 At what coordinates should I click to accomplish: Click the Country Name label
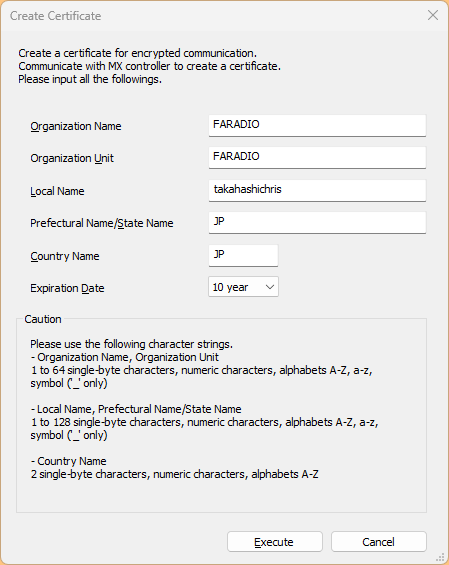coord(65,256)
